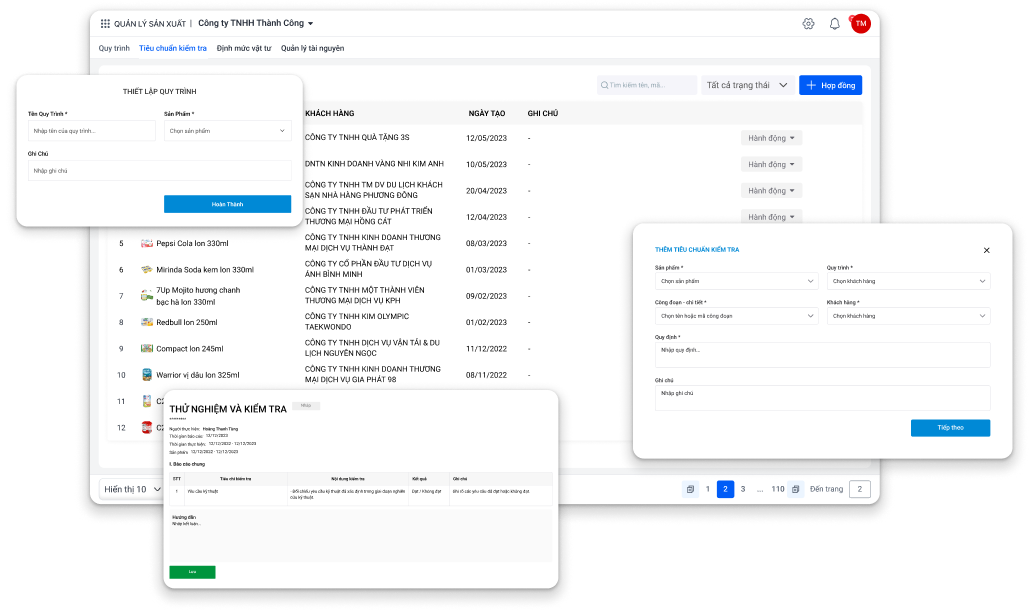The height and width of the screenshot is (611, 1029).
Task: Open the TM user avatar menu
Action: [860, 24]
